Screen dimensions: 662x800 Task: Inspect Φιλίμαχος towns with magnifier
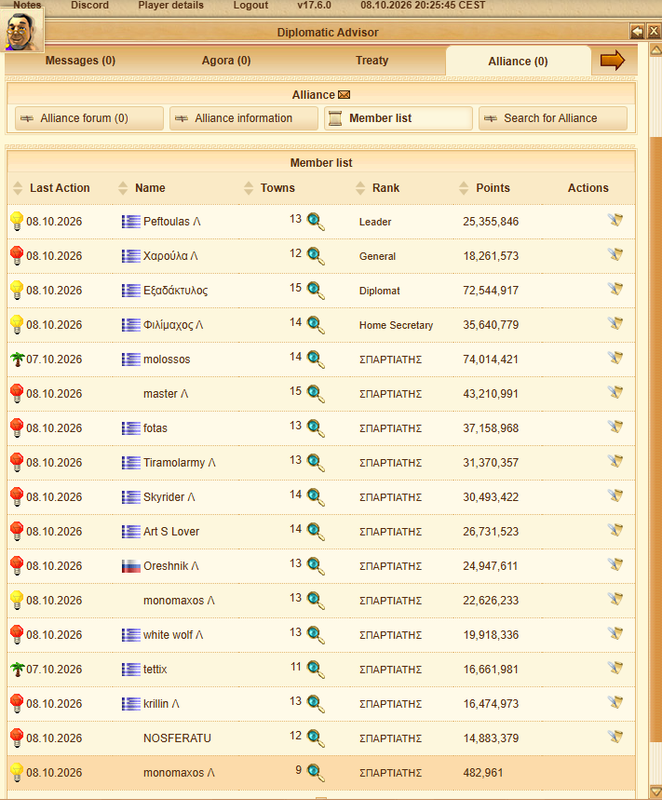[316, 325]
